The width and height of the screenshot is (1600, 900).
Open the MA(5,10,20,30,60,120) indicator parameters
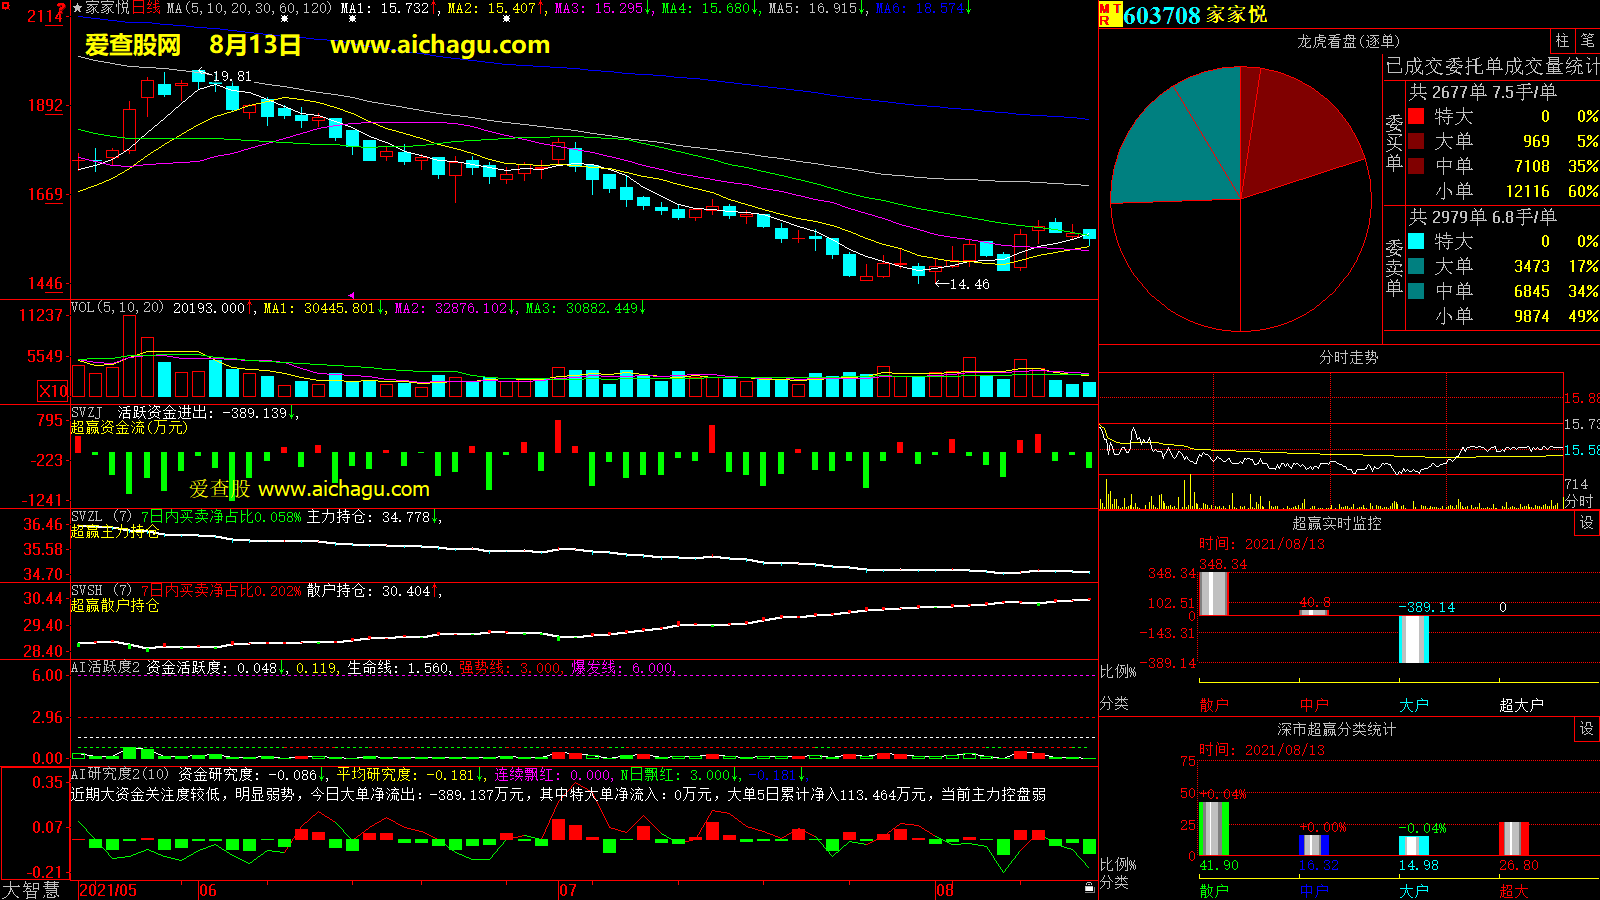[x=248, y=8]
